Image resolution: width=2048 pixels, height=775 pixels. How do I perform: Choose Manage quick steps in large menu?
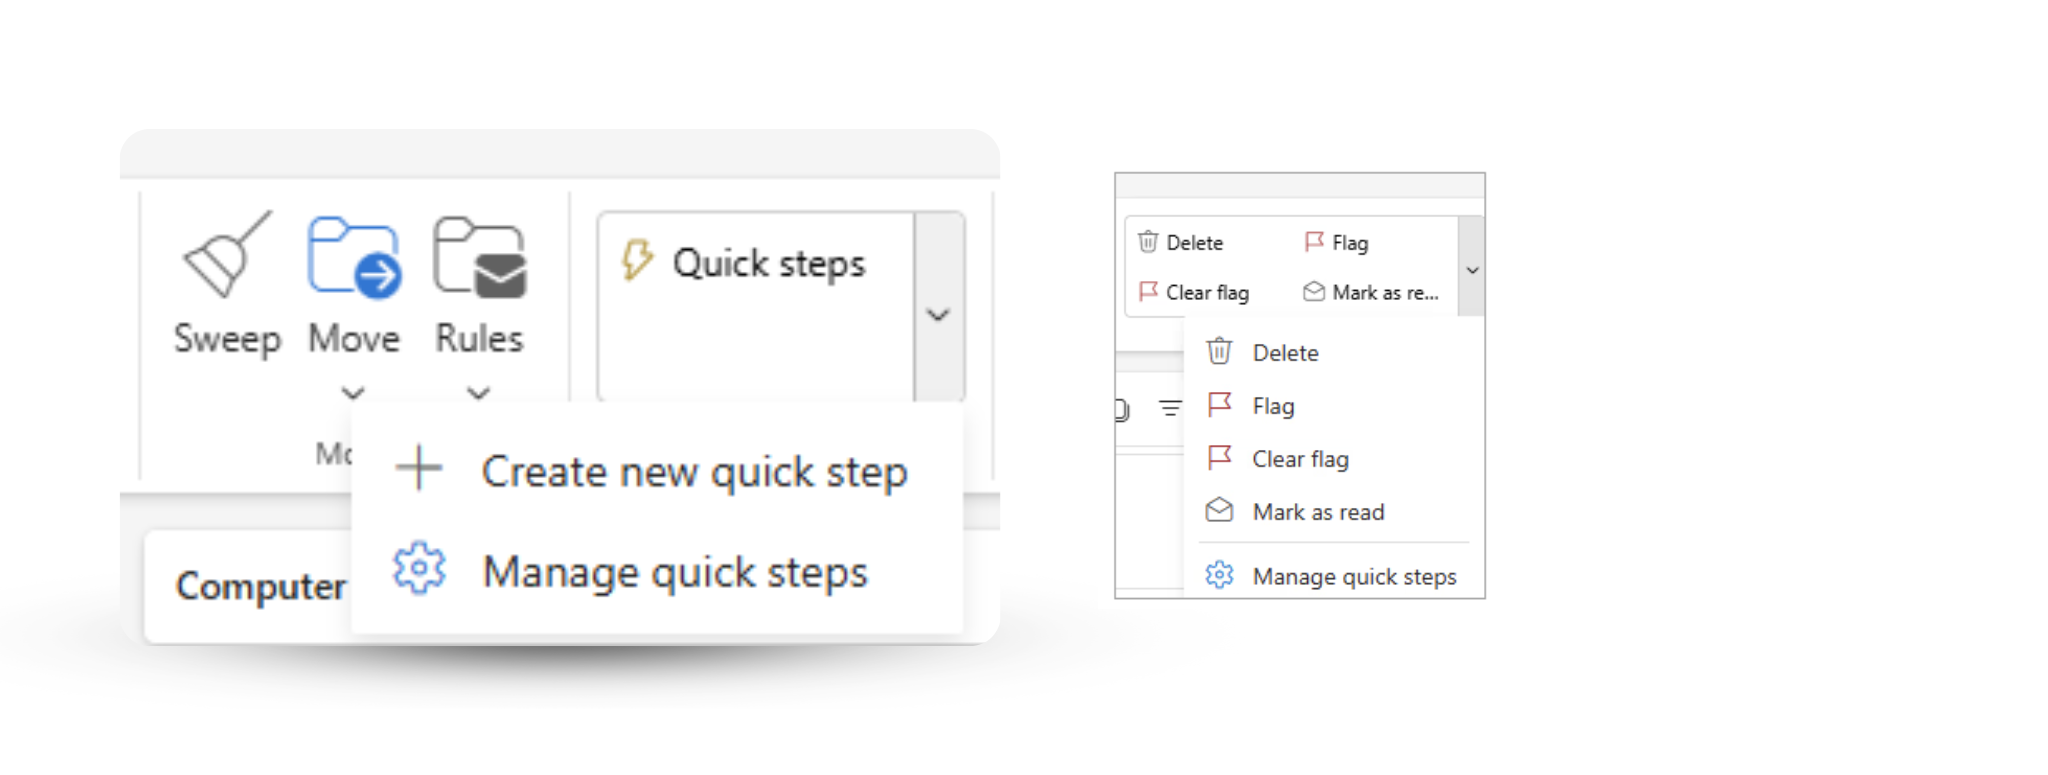click(x=674, y=572)
